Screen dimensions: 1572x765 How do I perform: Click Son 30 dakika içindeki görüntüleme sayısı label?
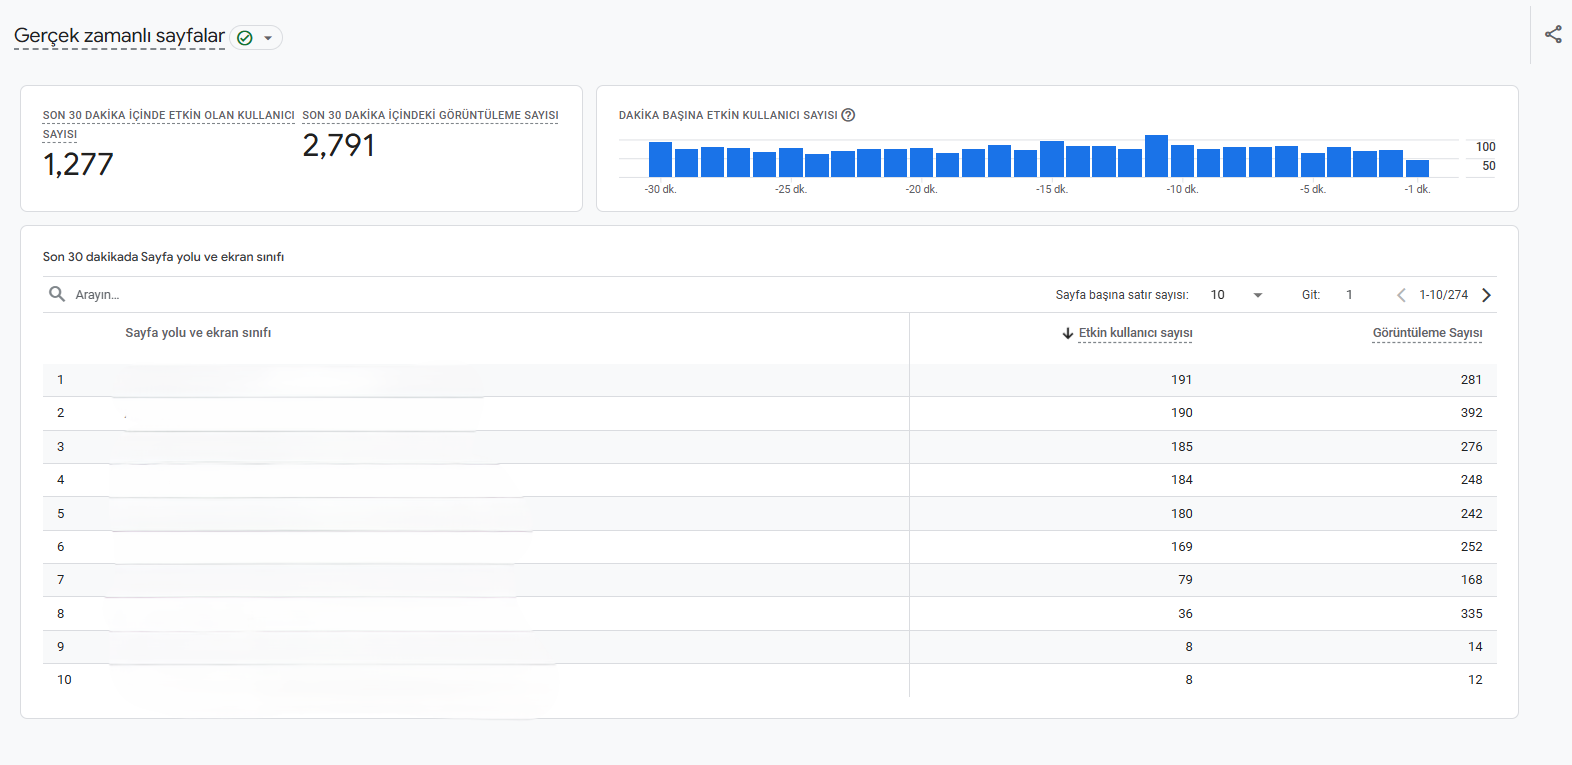point(430,115)
